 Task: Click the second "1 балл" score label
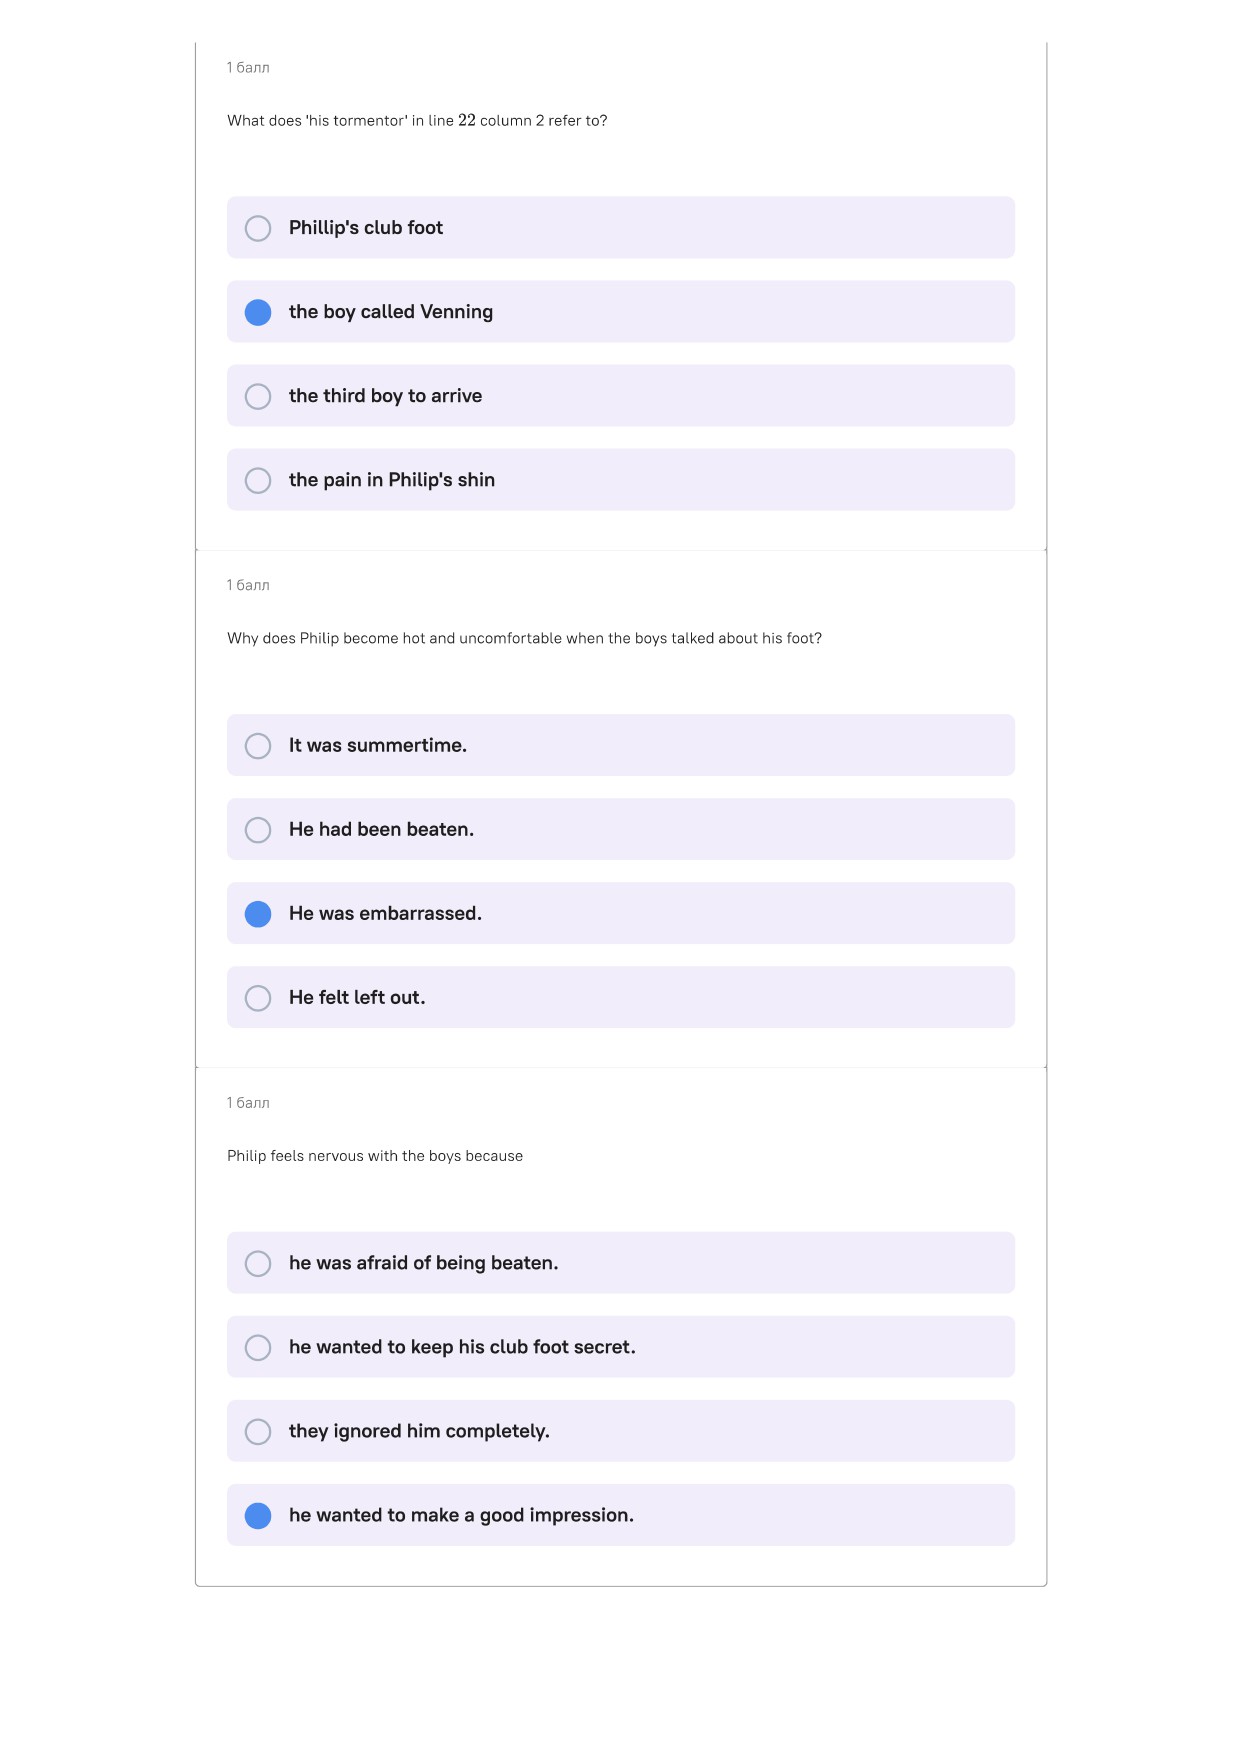pyautogui.click(x=248, y=585)
